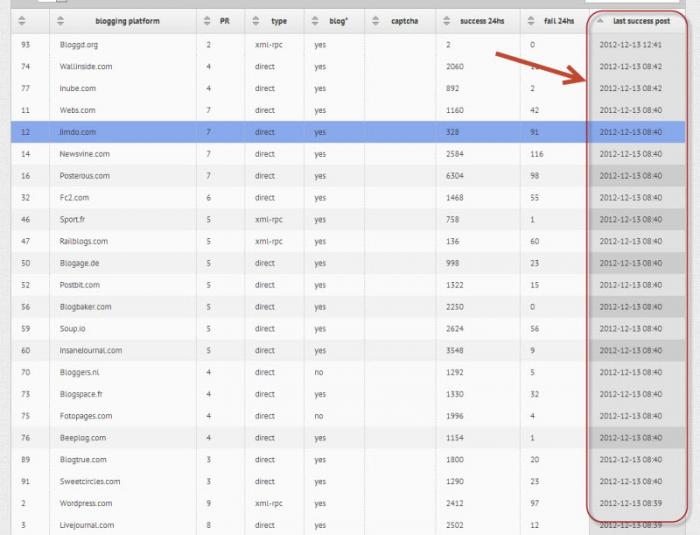Click the 'no' blog value for Fotopages.com

pos(319,416)
